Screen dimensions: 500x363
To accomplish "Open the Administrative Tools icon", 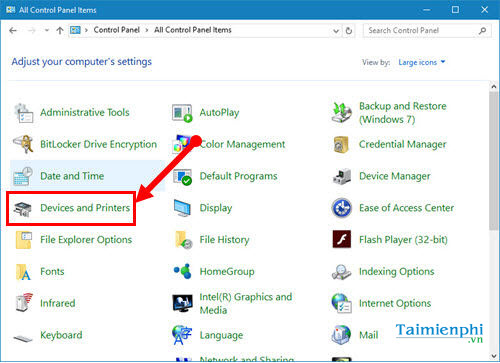I will pyautogui.click(x=23, y=113).
